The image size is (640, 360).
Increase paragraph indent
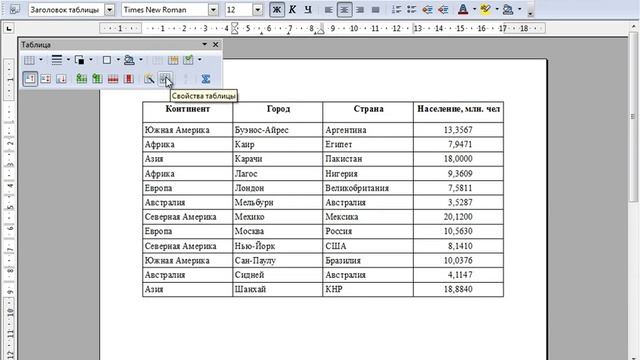pos(443,9)
